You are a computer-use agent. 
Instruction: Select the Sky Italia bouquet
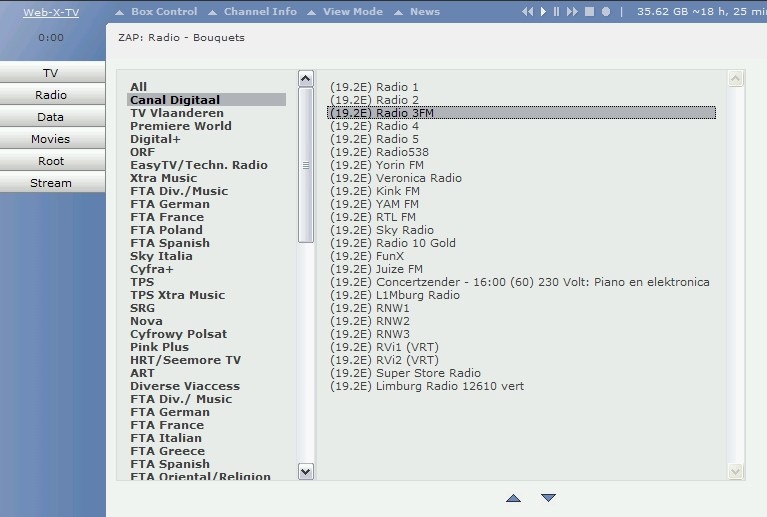click(x=161, y=256)
